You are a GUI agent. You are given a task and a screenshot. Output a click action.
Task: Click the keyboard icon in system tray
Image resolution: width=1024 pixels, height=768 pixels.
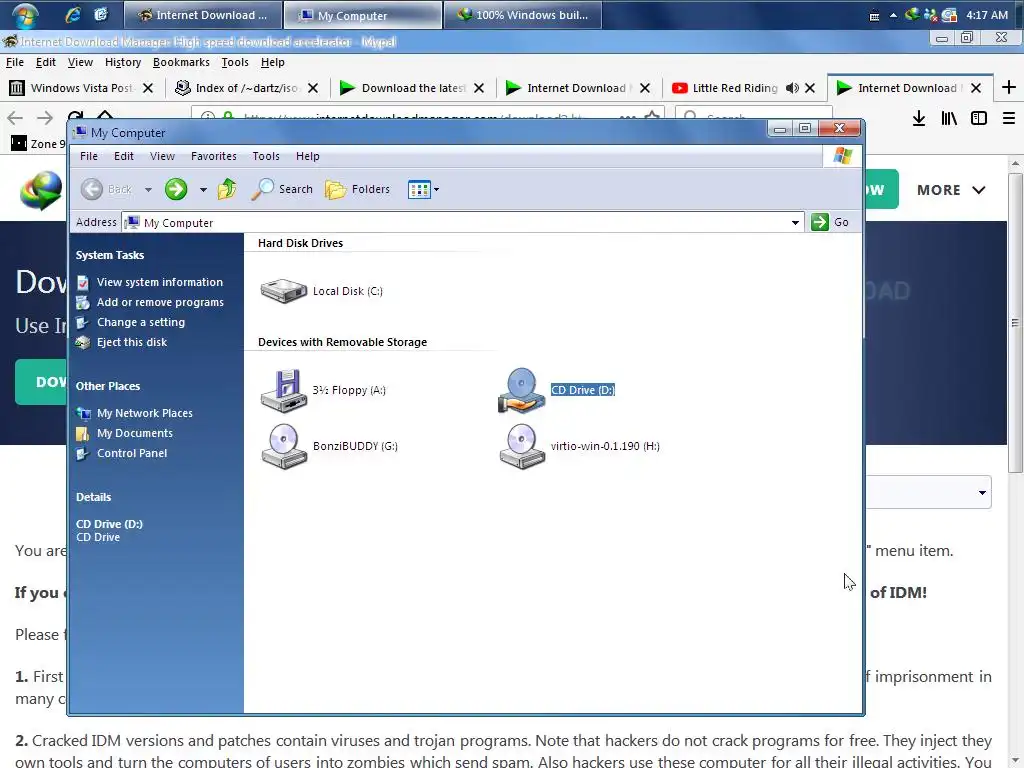[874, 16]
